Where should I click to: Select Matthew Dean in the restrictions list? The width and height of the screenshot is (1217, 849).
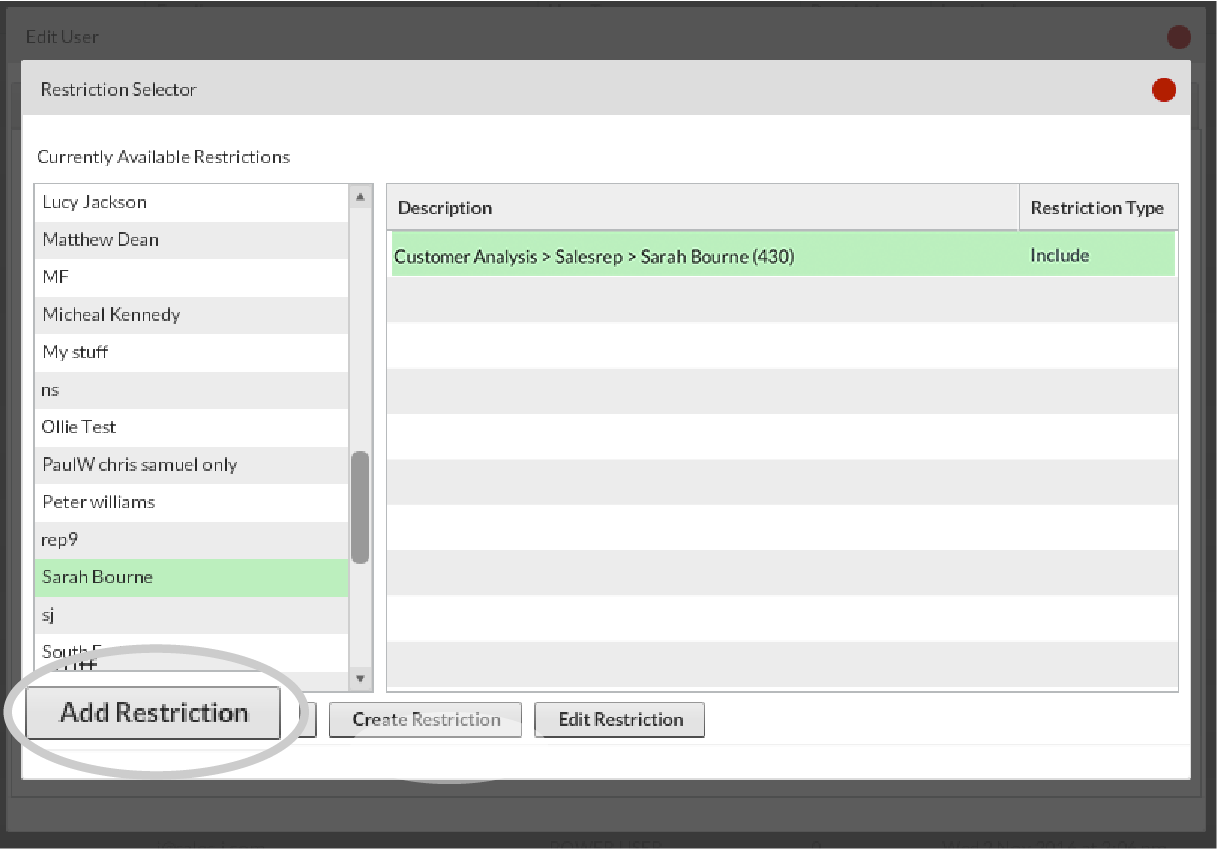pyautogui.click(x=191, y=240)
